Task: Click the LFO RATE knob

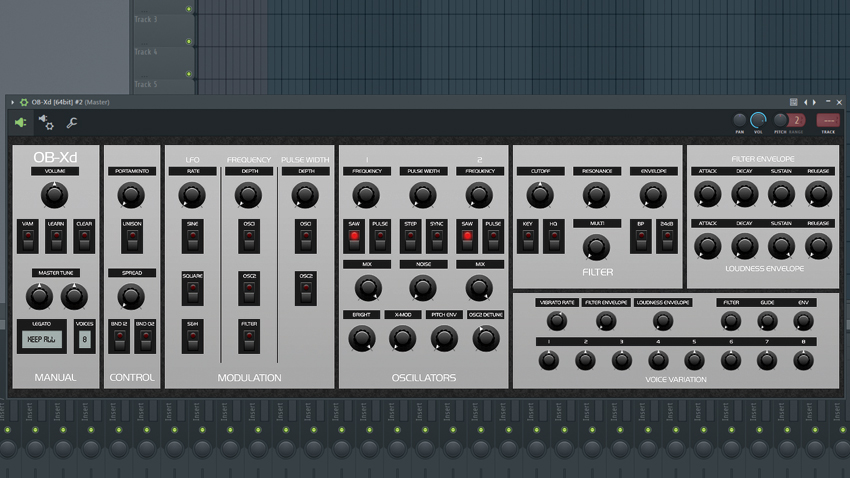Action: [192, 195]
